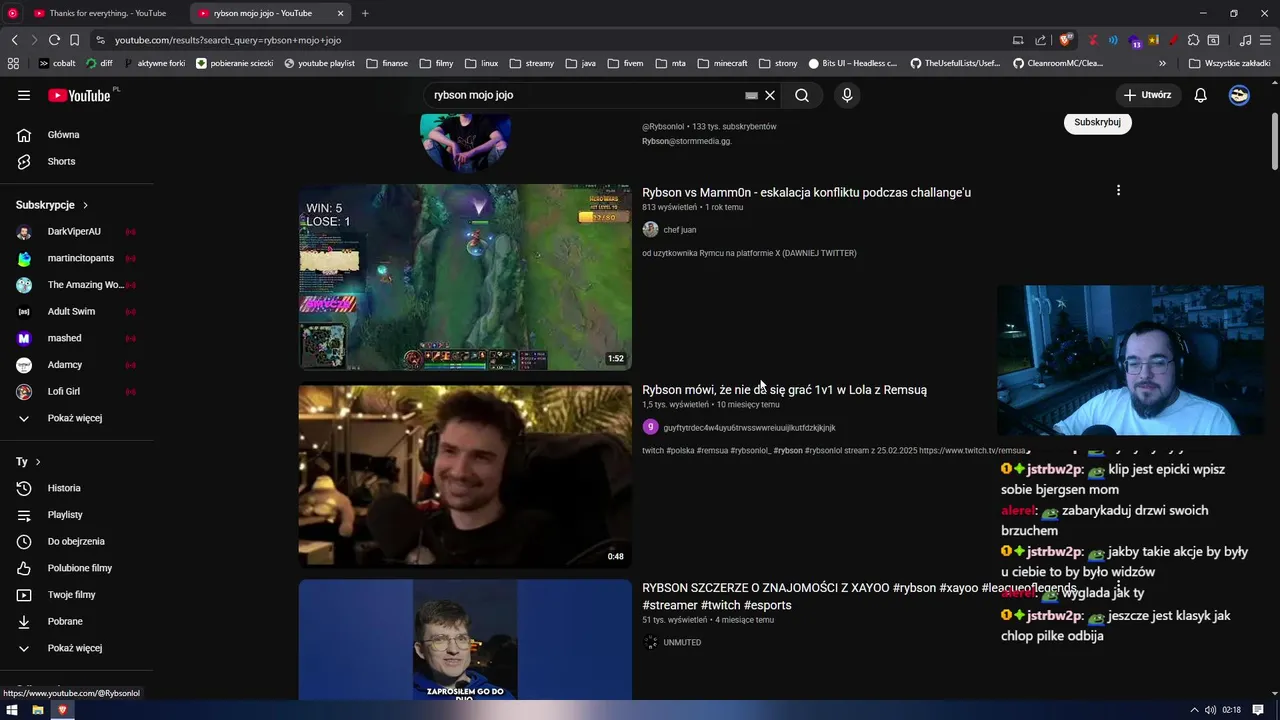Image resolution: width=1280 pixels, height=720 pixels.
Task: Focus the YouTube search input field
Action: pyautogui.click(x=585, y=95)
